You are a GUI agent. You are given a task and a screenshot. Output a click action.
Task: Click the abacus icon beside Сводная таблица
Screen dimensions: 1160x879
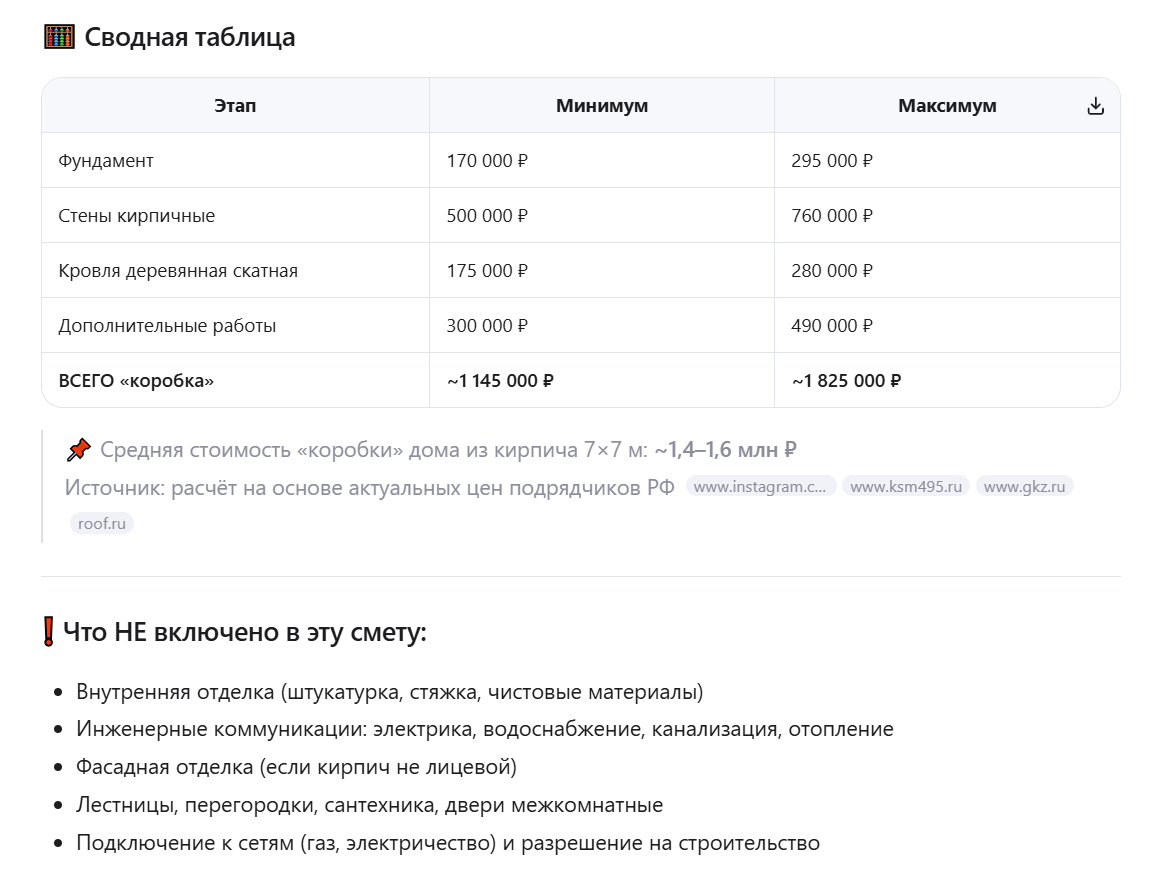tap(60, 37)
